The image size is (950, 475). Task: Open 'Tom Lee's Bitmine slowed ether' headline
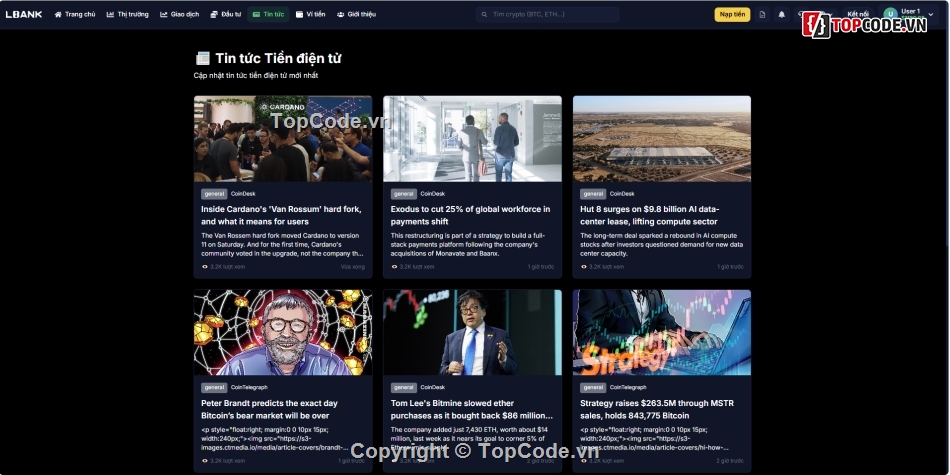[x=472, y=409]
